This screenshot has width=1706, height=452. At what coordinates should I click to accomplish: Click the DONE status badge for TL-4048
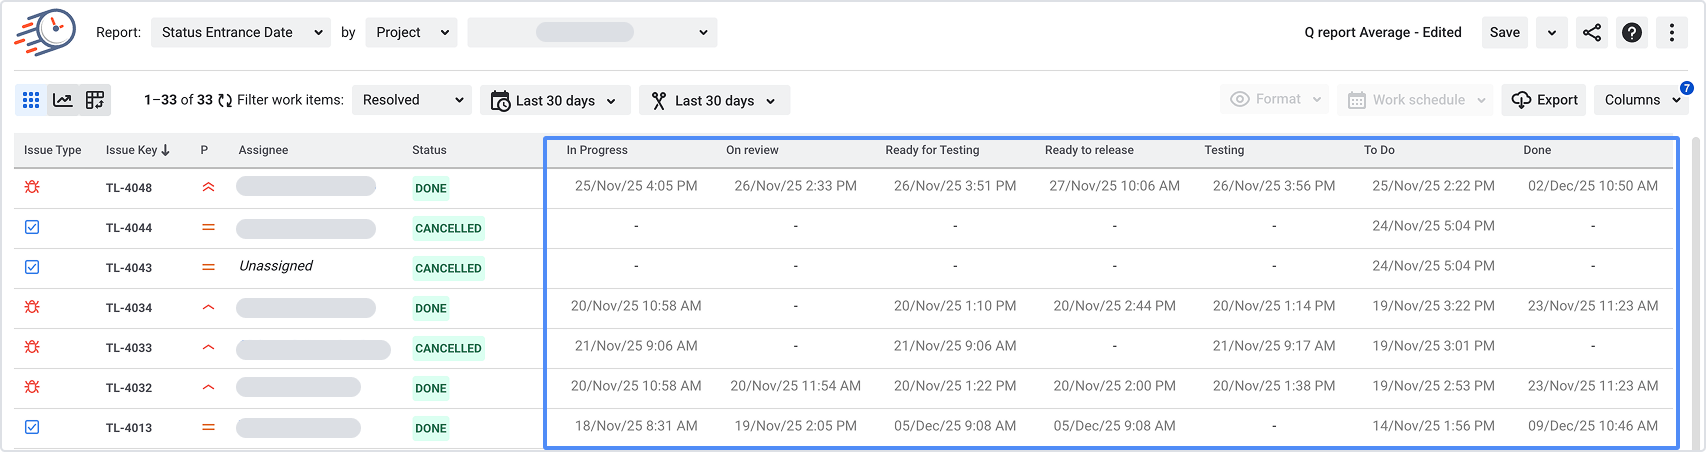[x=431, y=188]
